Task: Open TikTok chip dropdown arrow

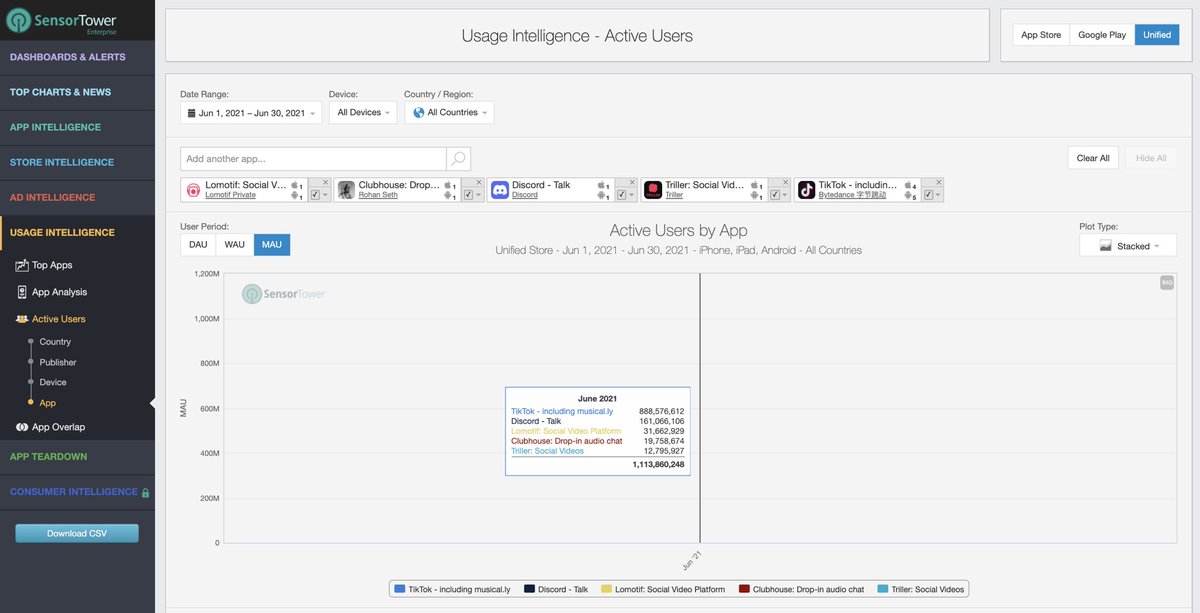Action: 939,195
